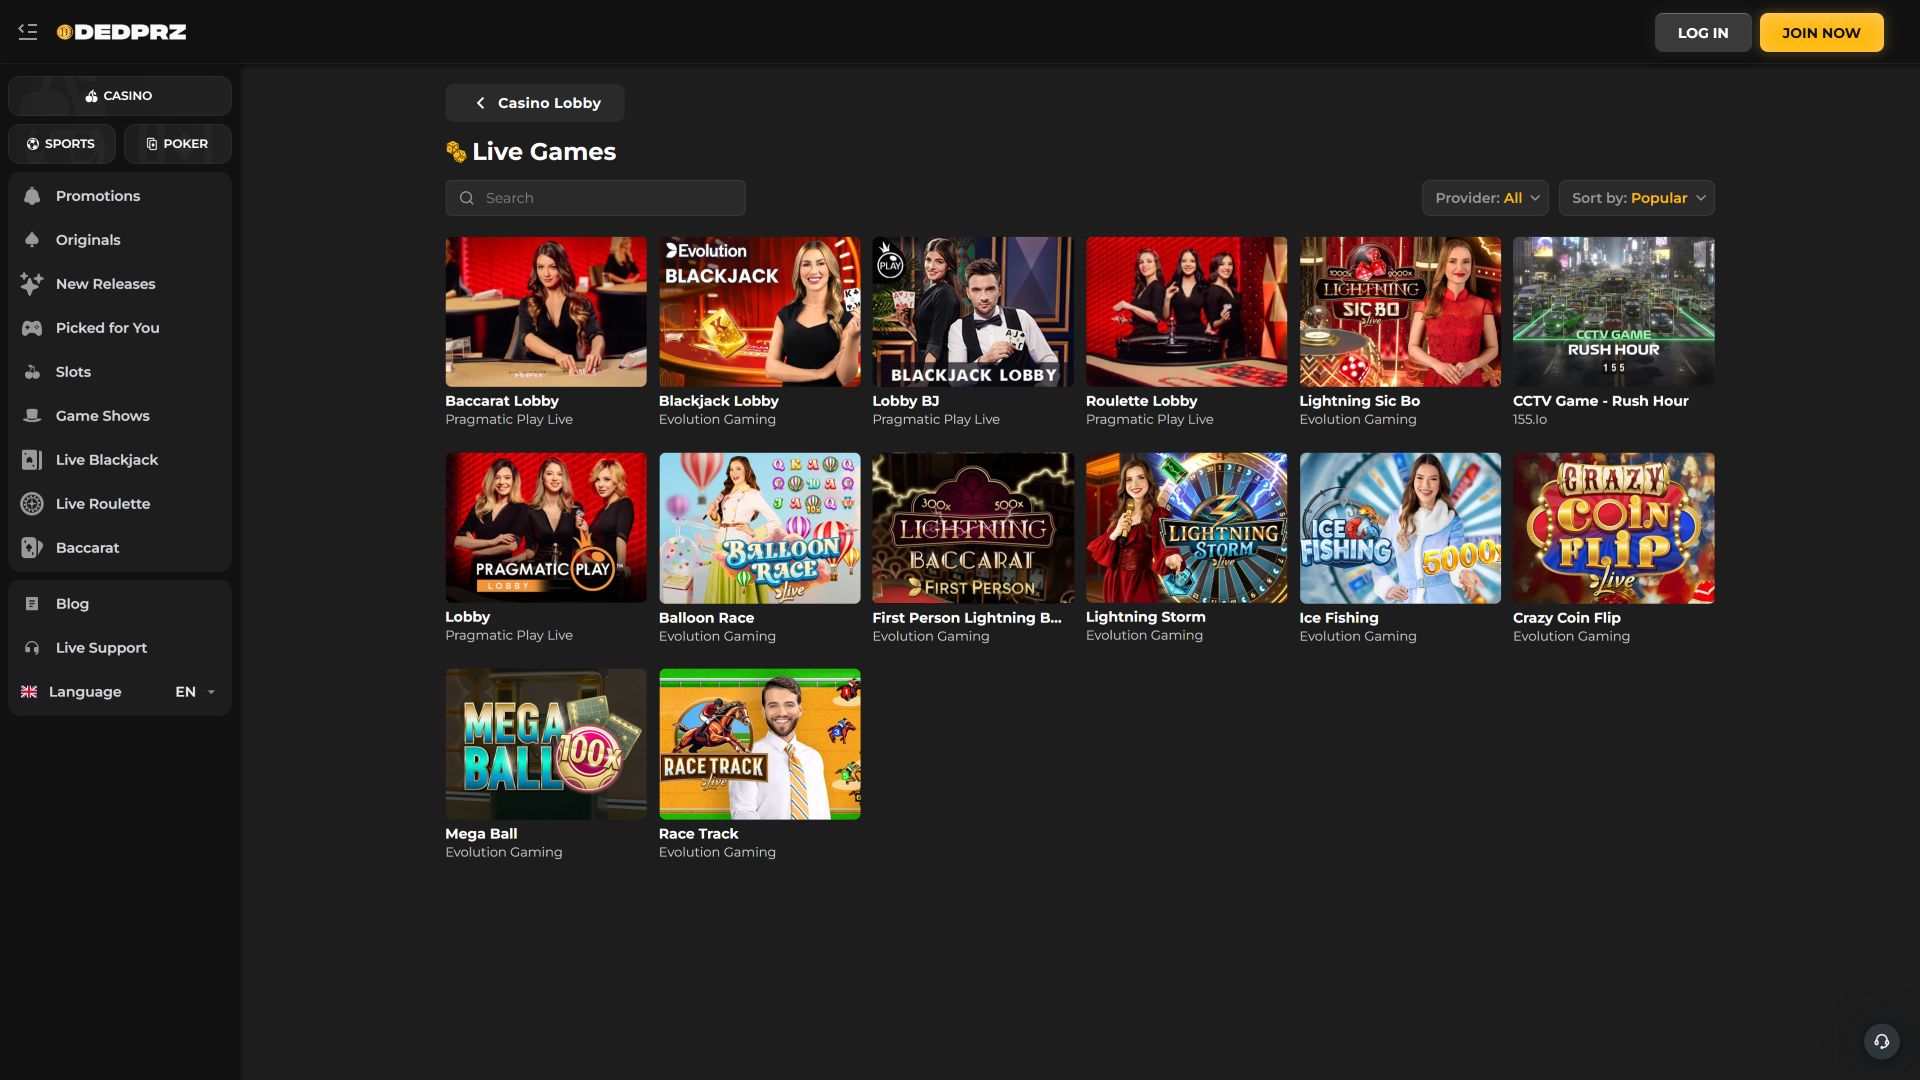1920x1080 pixels.
Task: Focus the game Search field
Action: coord(595,198)
